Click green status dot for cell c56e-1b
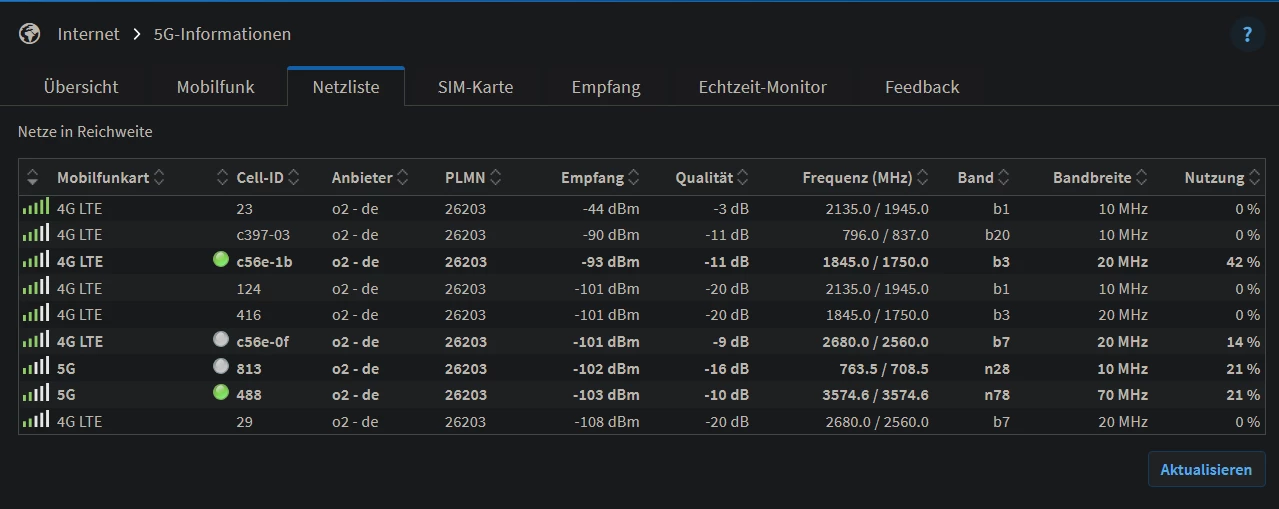This screenshot has height=509, width=1279. (221, 260)
